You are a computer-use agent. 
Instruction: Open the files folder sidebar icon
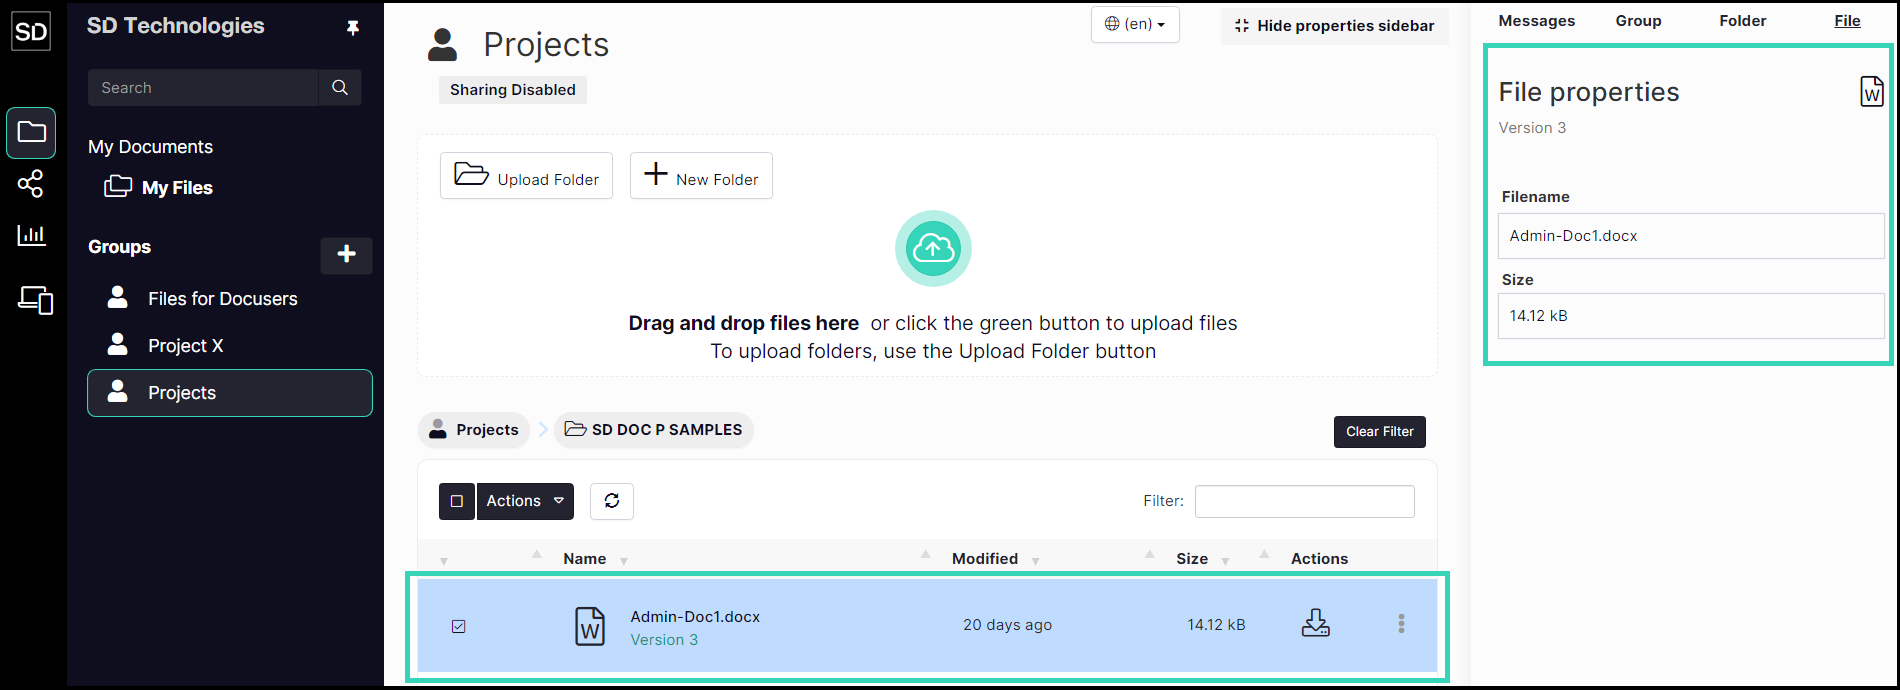pyautogui.click(x=31, y=132)
